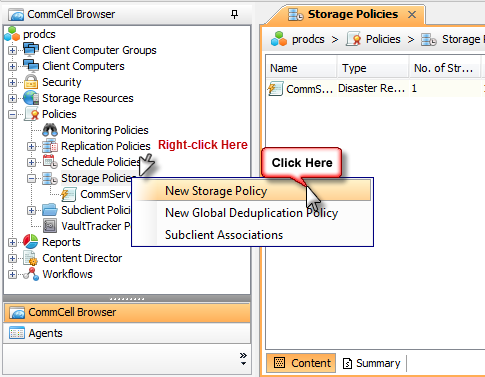The height and width of the screenshot is (377, 485).
Task: Click the Storage Resources globe icon
Action: [31, 98]
